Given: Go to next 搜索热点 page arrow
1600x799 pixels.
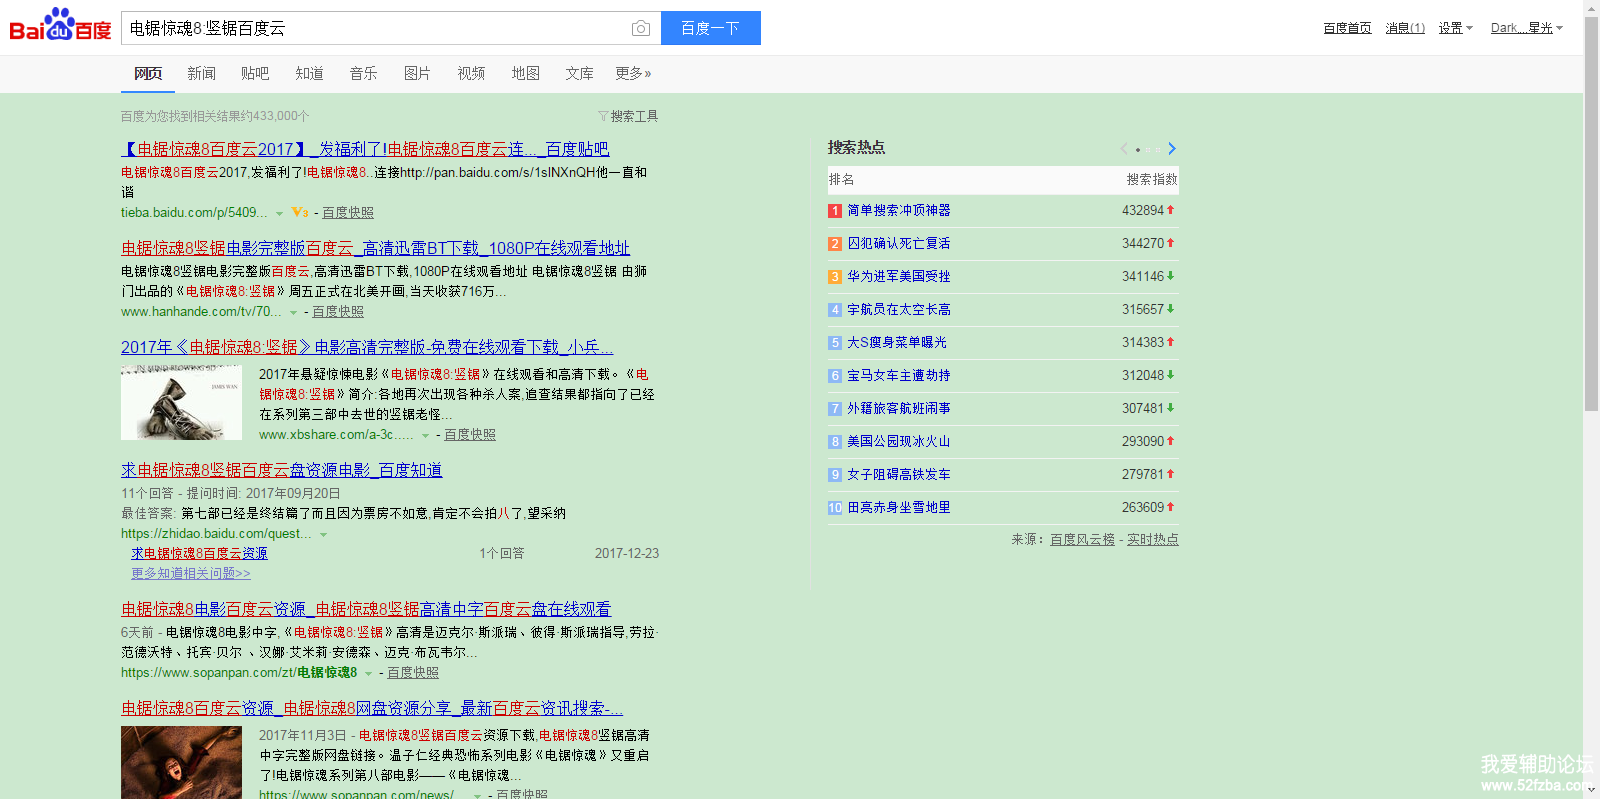Looking at the screenshot, I should [1172, 149].
